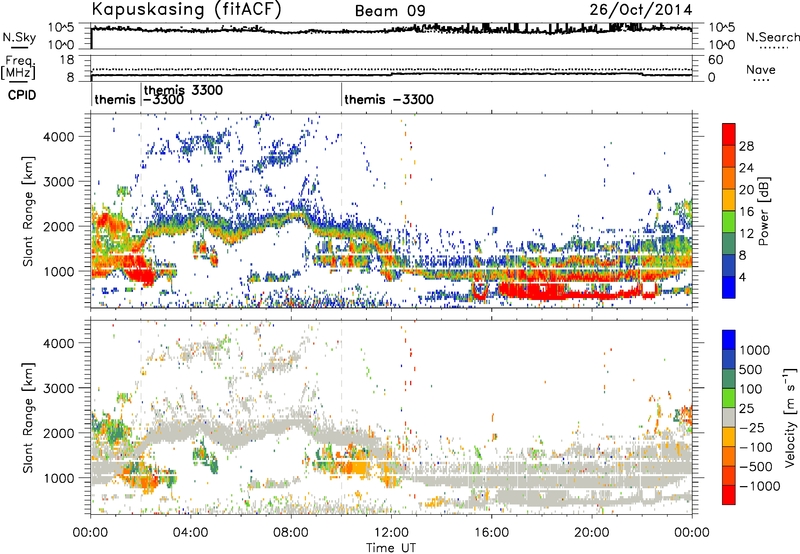Click the 4 label on Power colorbar

coord(742,278)
